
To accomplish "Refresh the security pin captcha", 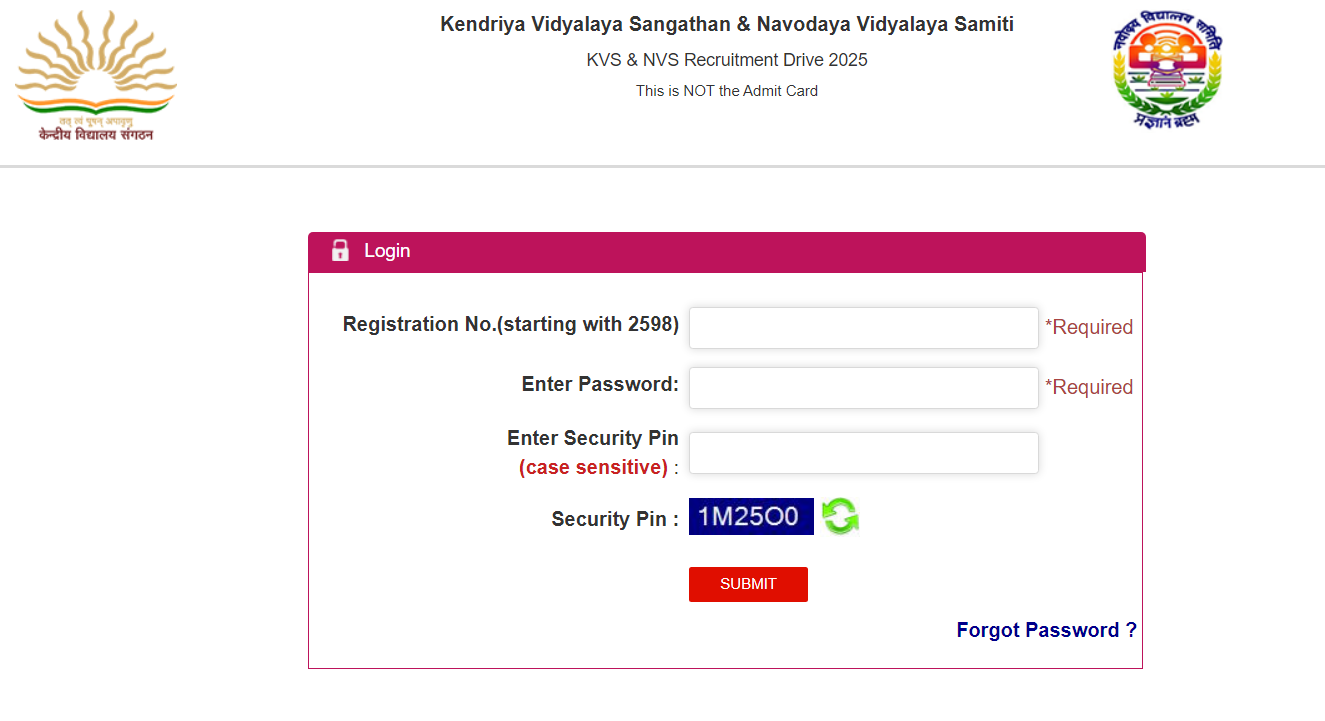I will tap(840, 517).
